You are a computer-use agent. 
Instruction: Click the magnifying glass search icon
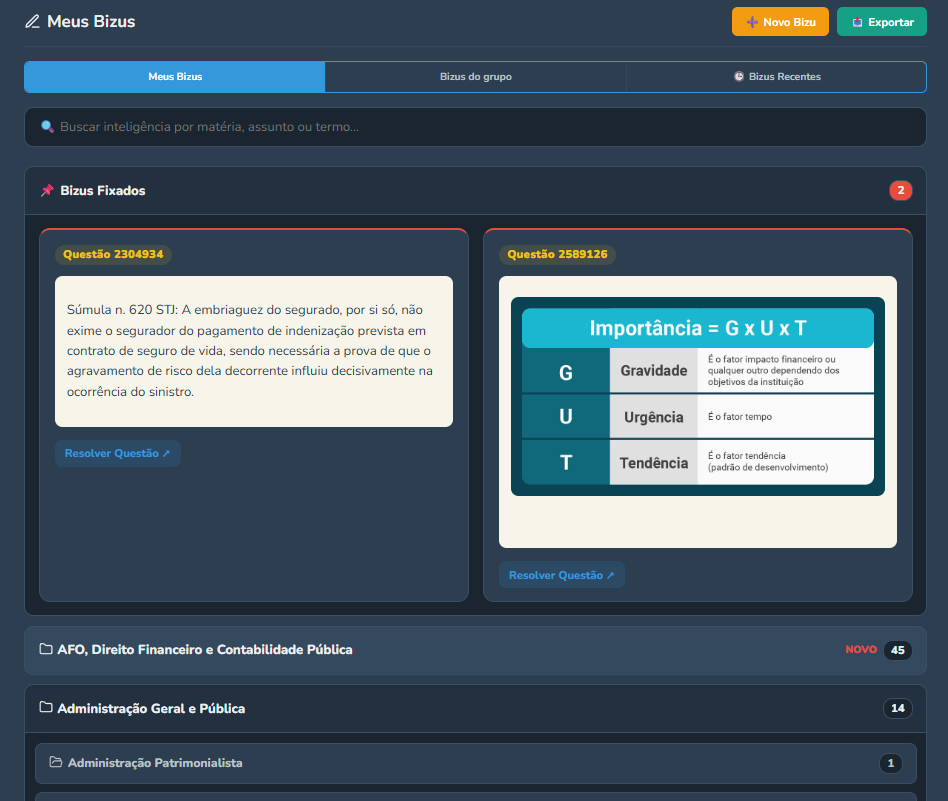[47, 126]
